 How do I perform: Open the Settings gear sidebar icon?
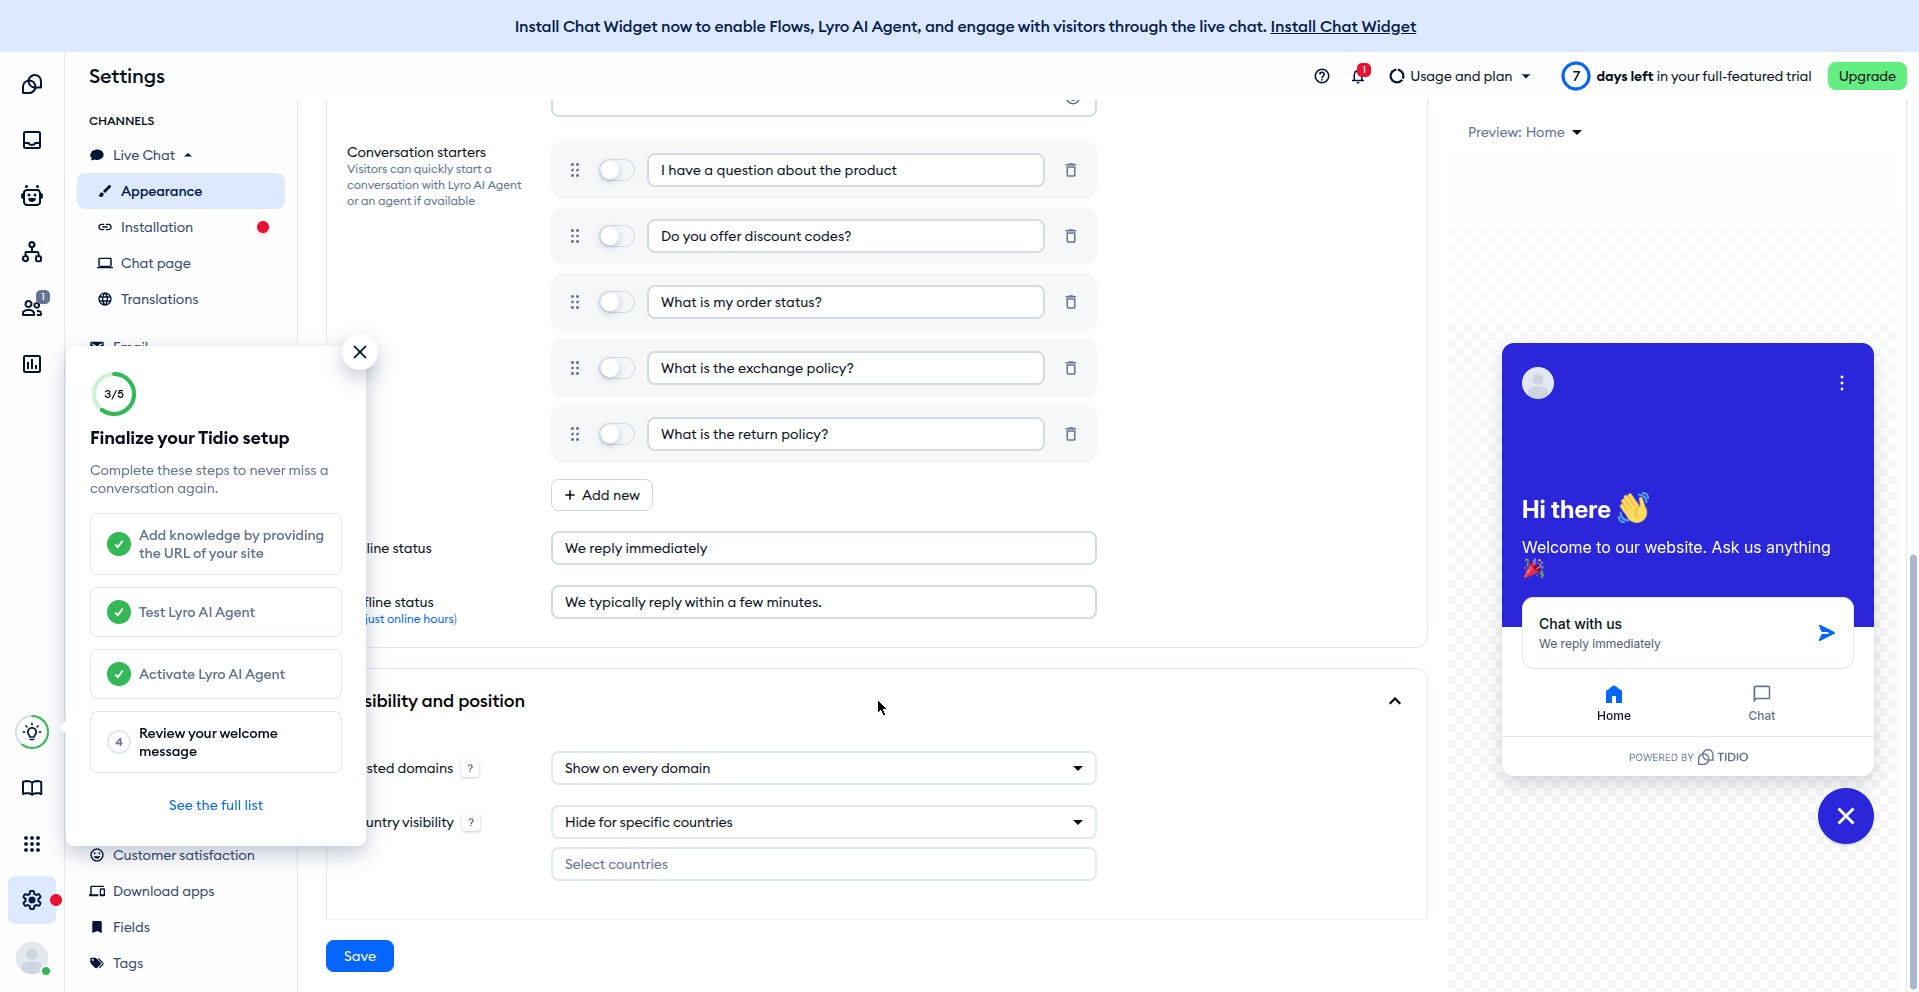click(32, 900)
